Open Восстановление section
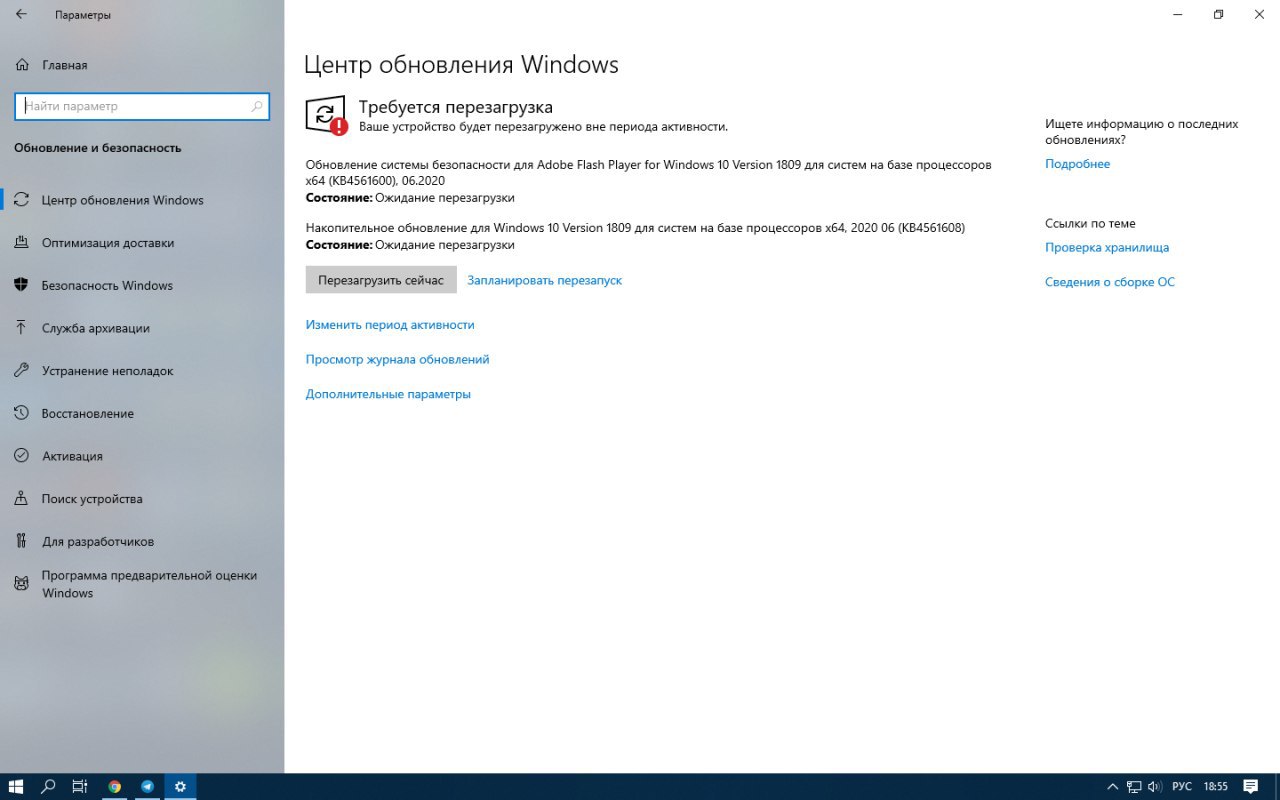The image size is (1280, 800). click(142, 414)
